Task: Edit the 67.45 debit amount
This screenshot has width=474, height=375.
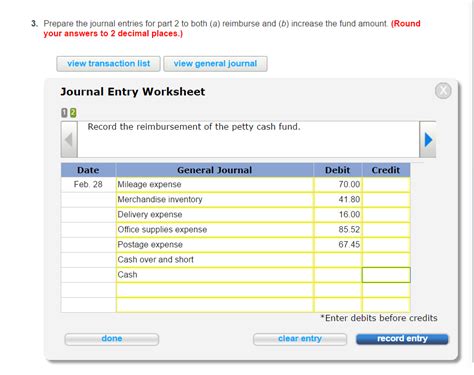Action: tap(338, 244)
